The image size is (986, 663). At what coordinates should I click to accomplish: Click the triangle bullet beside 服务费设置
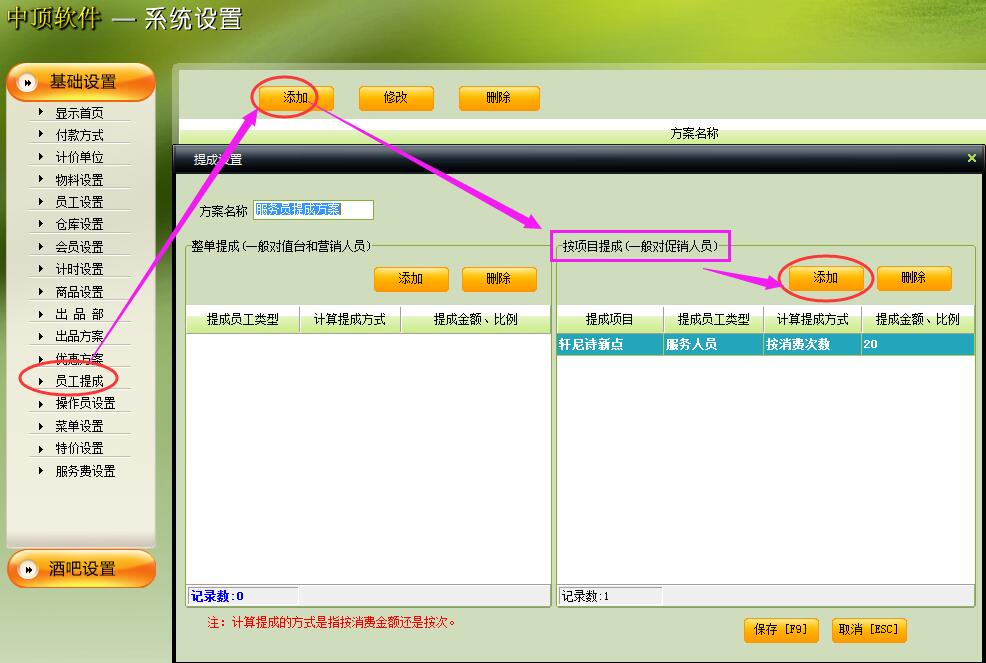41,470
